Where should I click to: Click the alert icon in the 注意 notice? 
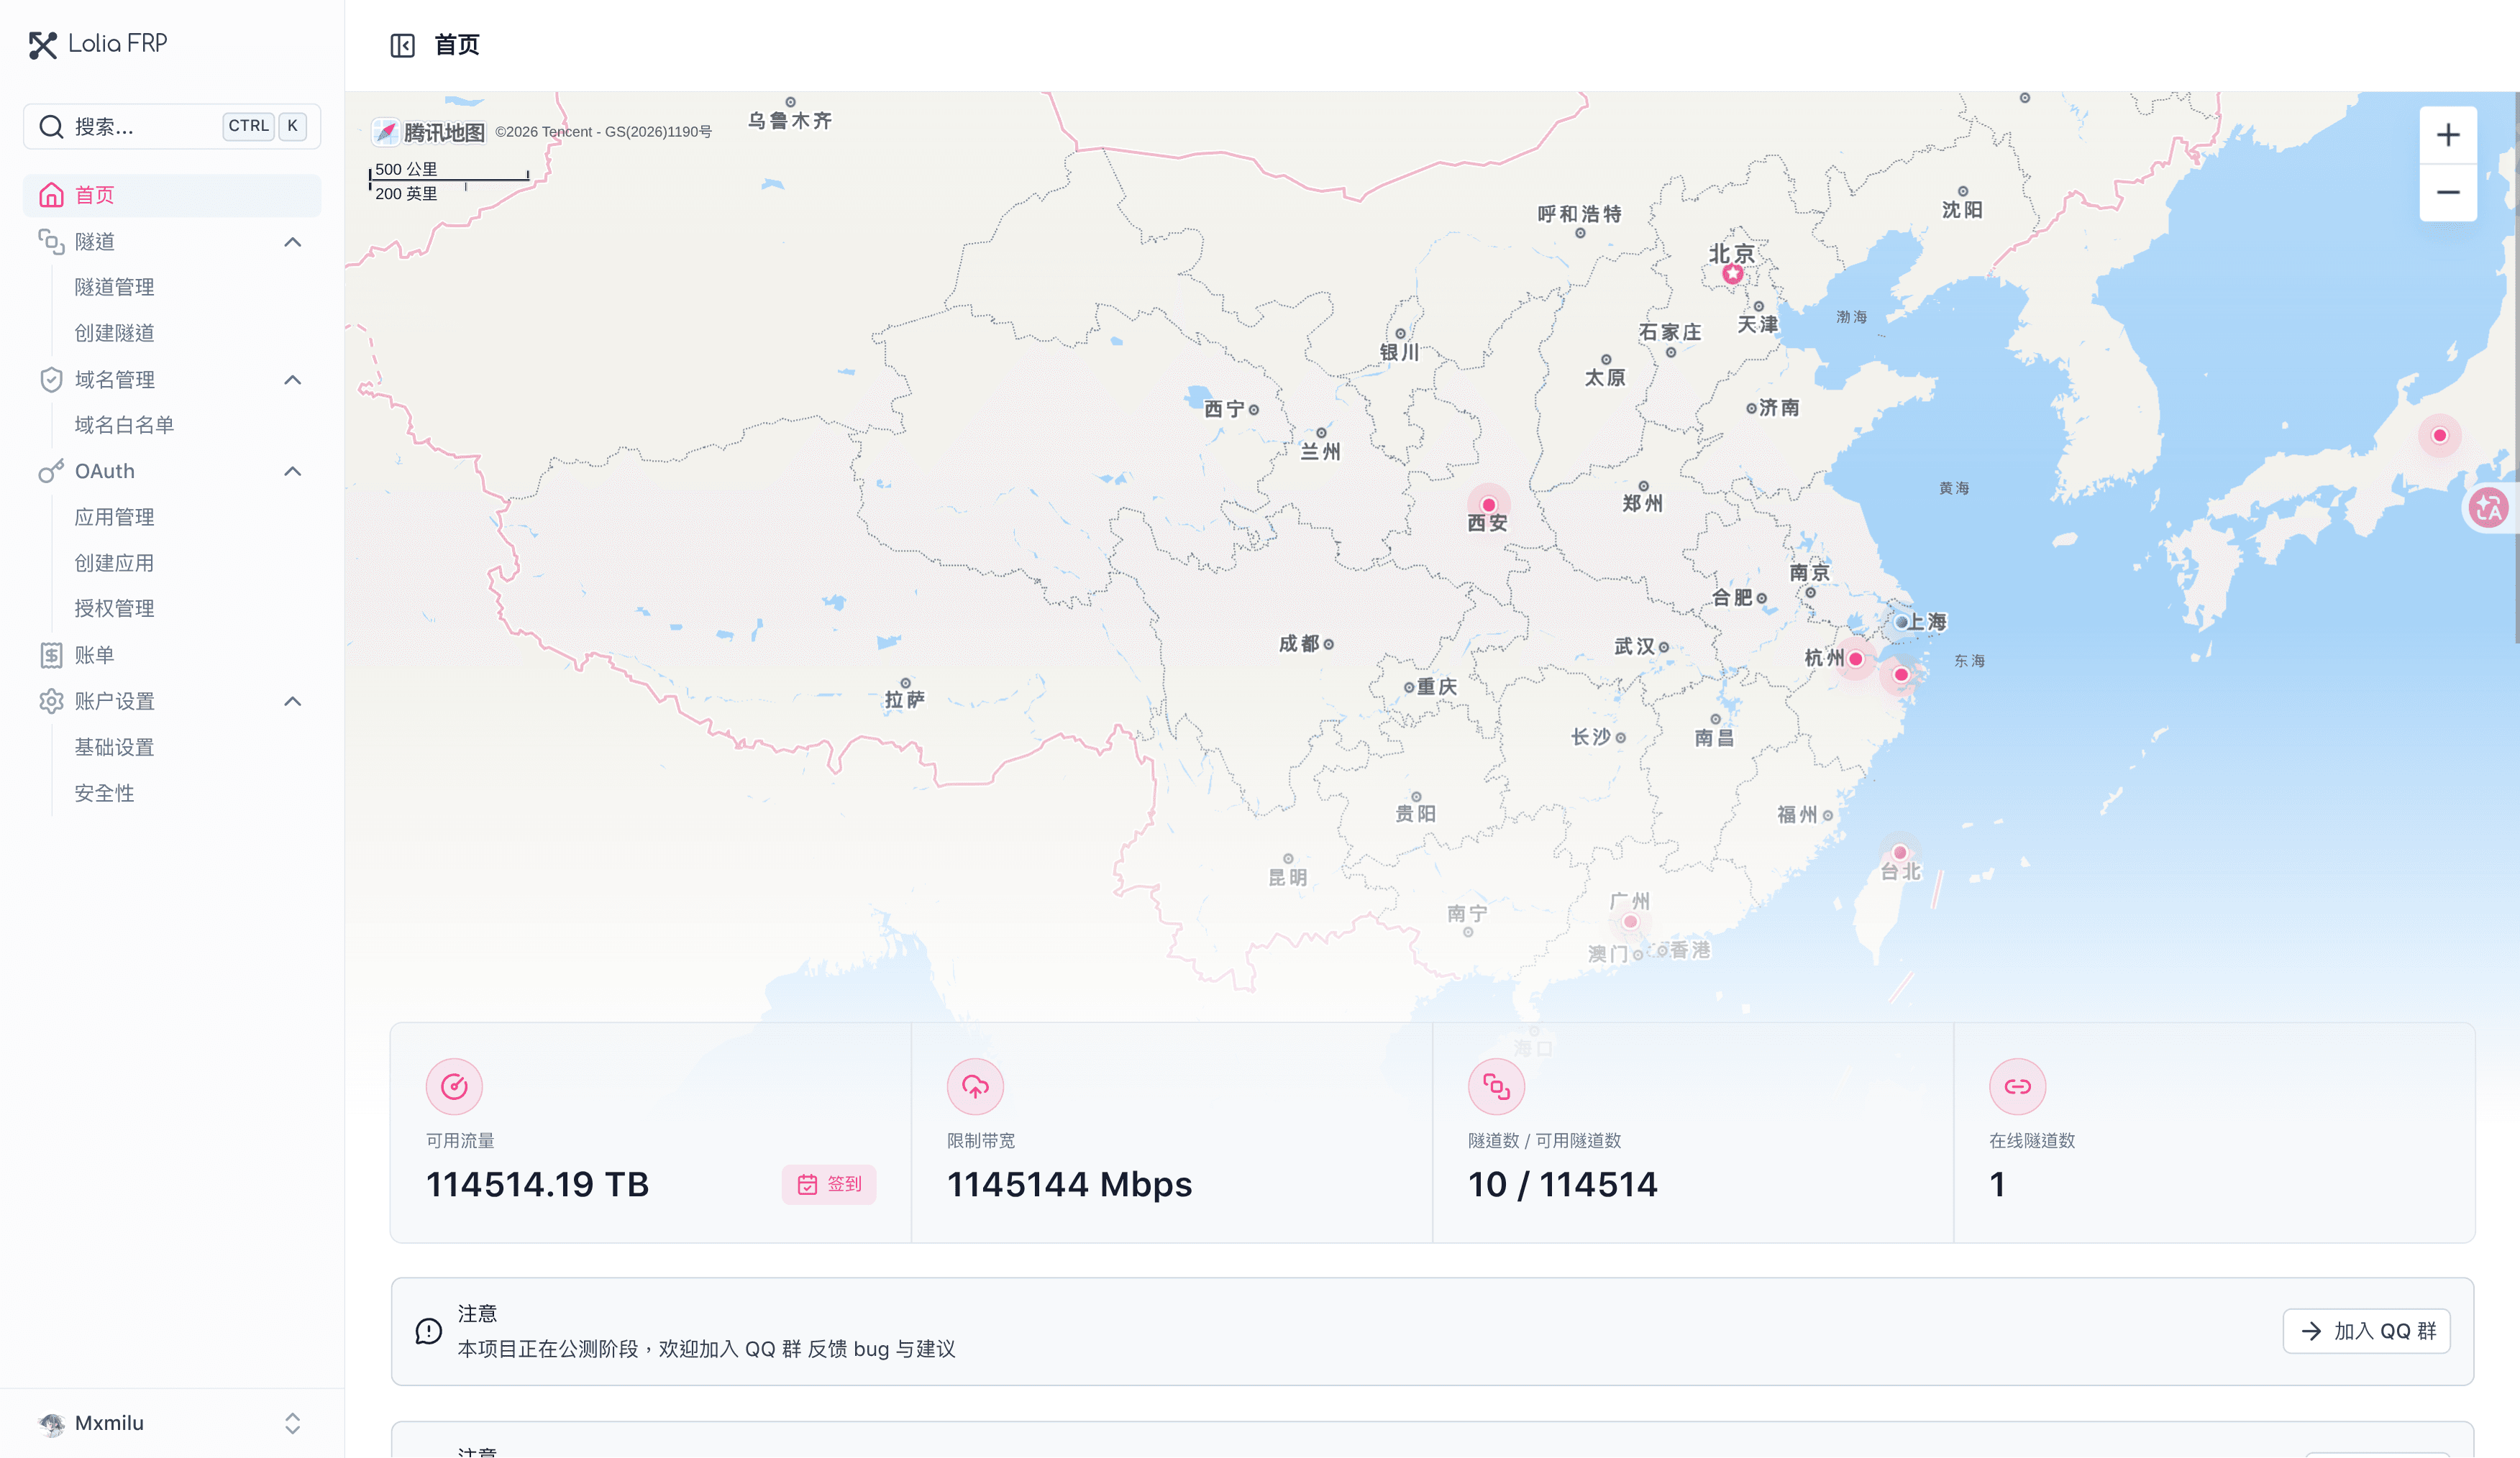coord(428,1331)
